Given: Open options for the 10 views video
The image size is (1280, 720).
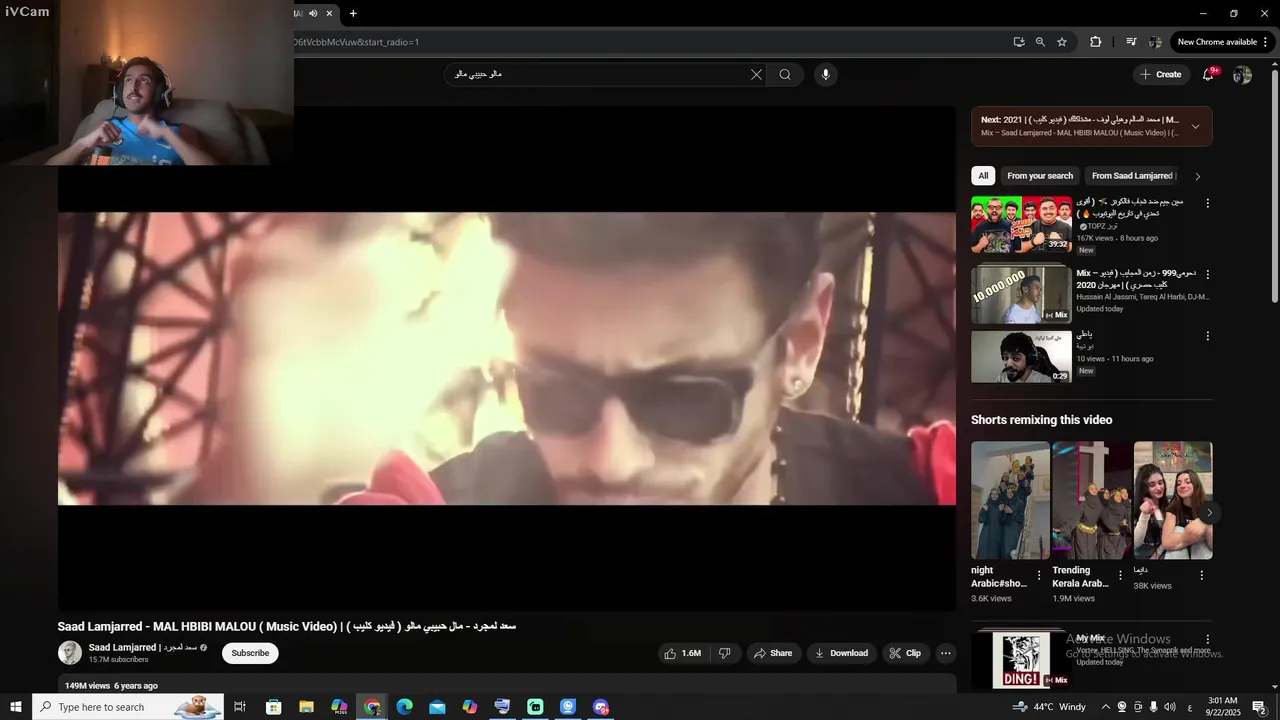Looking at the screenshot, I should click(1207, 336).
